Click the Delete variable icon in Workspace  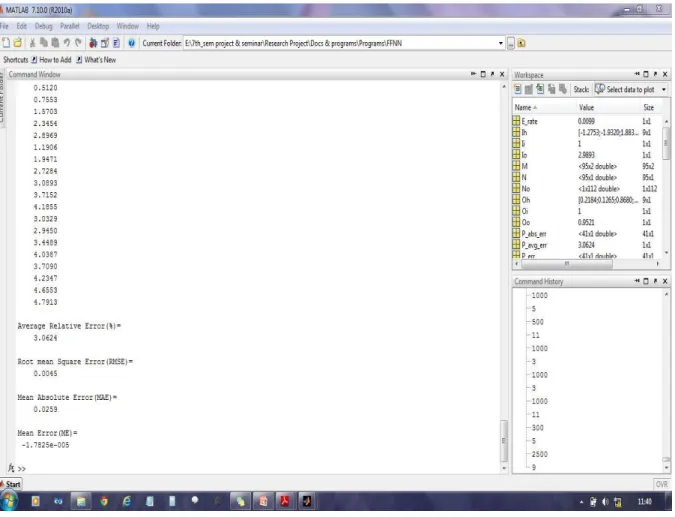click(563, 89)
